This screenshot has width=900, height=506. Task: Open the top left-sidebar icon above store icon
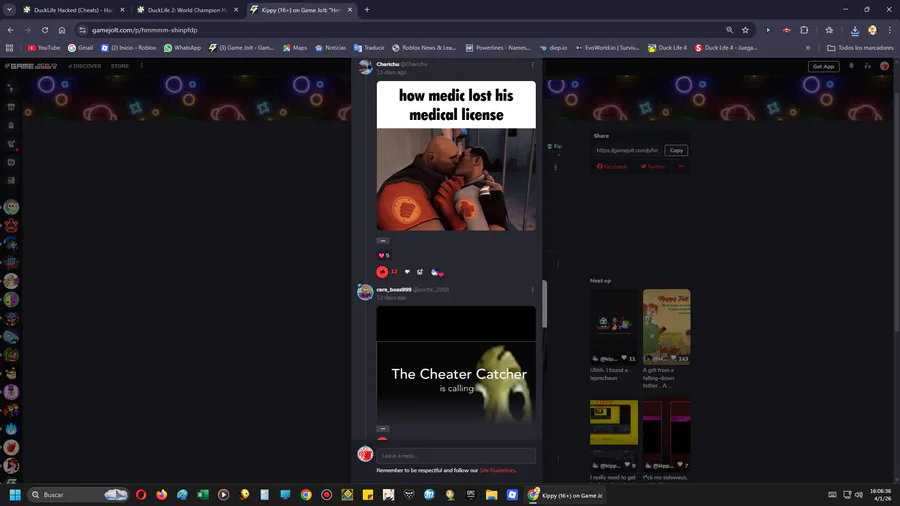coord(11,88)
